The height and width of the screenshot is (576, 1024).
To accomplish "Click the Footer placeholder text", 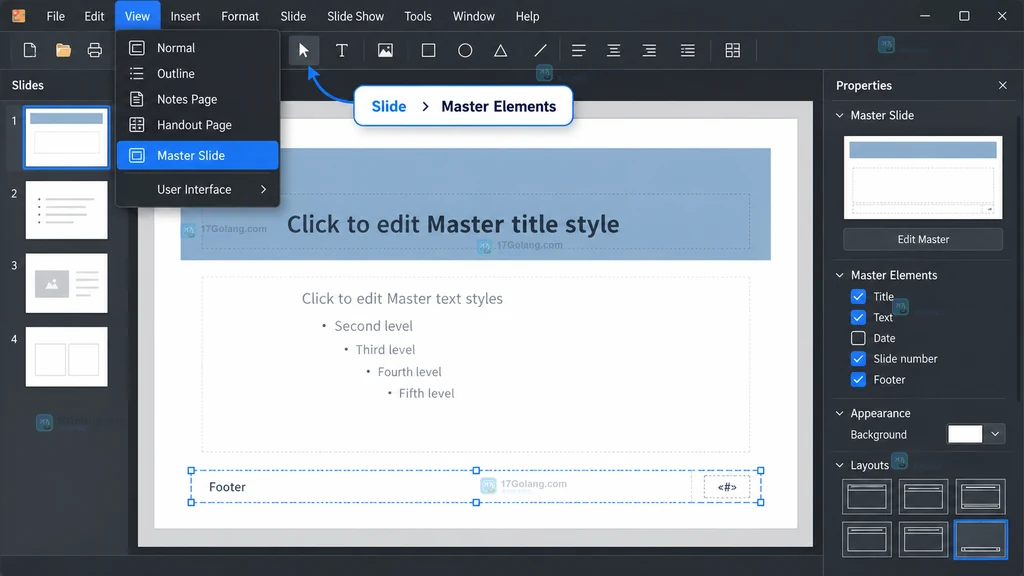I will pos(227,487).
